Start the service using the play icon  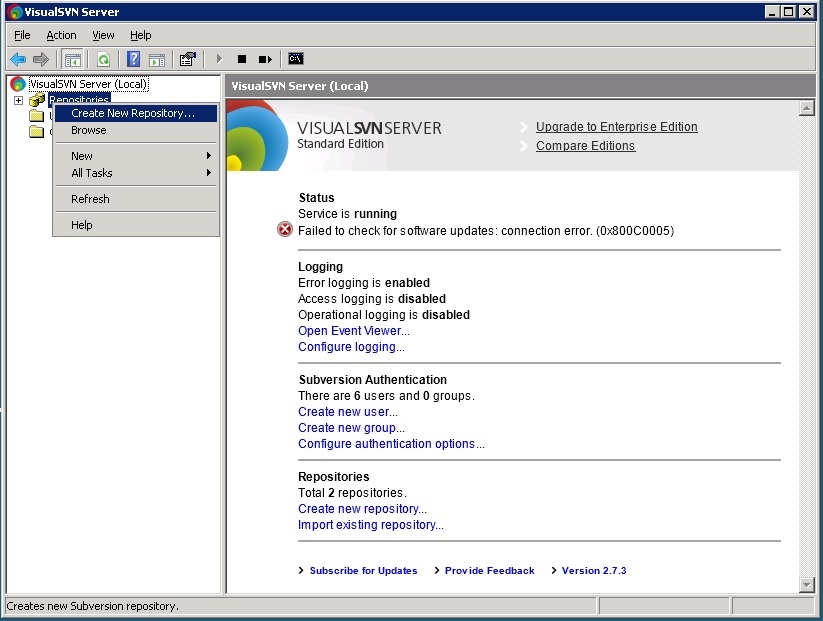tap(218, 58)
